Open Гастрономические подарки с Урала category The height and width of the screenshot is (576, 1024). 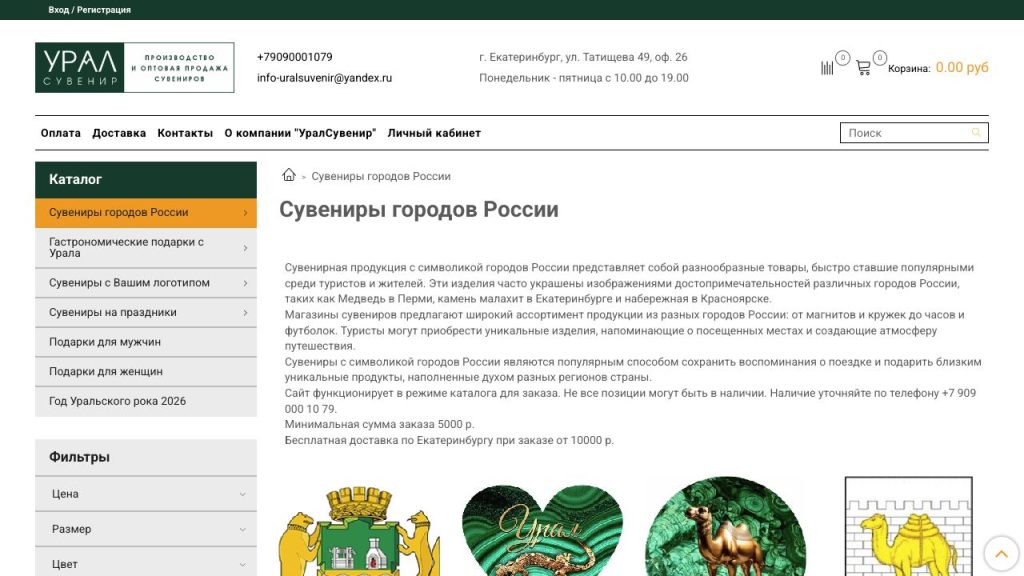[146, 248]
